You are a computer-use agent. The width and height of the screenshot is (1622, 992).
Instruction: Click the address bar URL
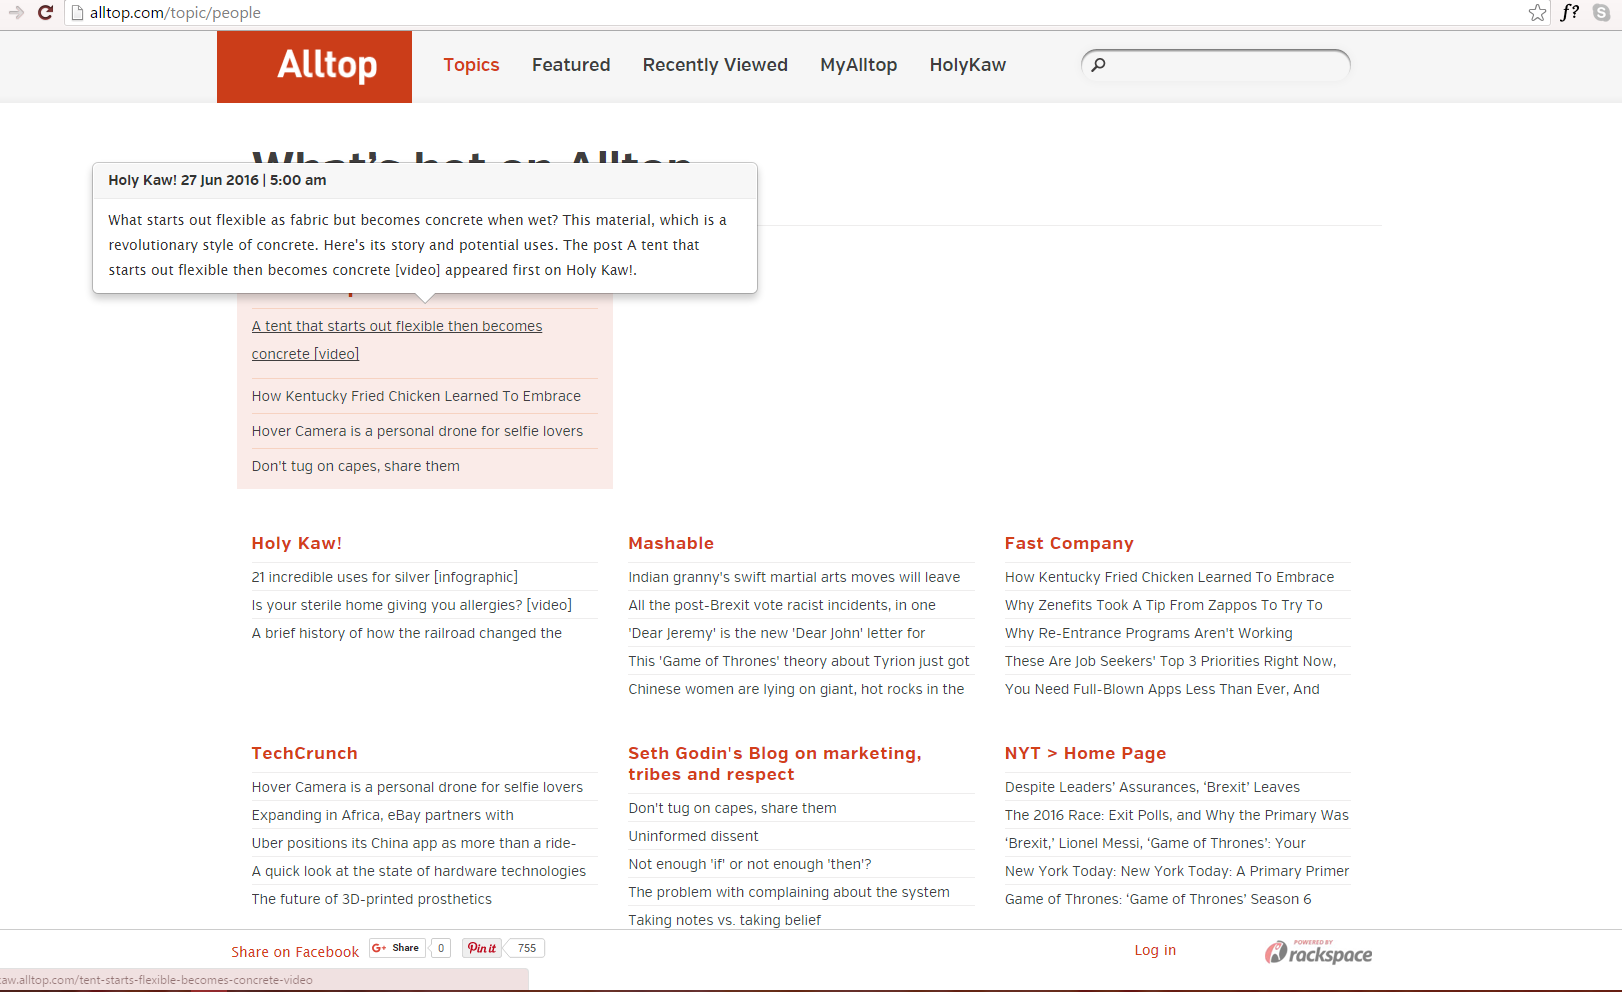click(x=175, y=13)
